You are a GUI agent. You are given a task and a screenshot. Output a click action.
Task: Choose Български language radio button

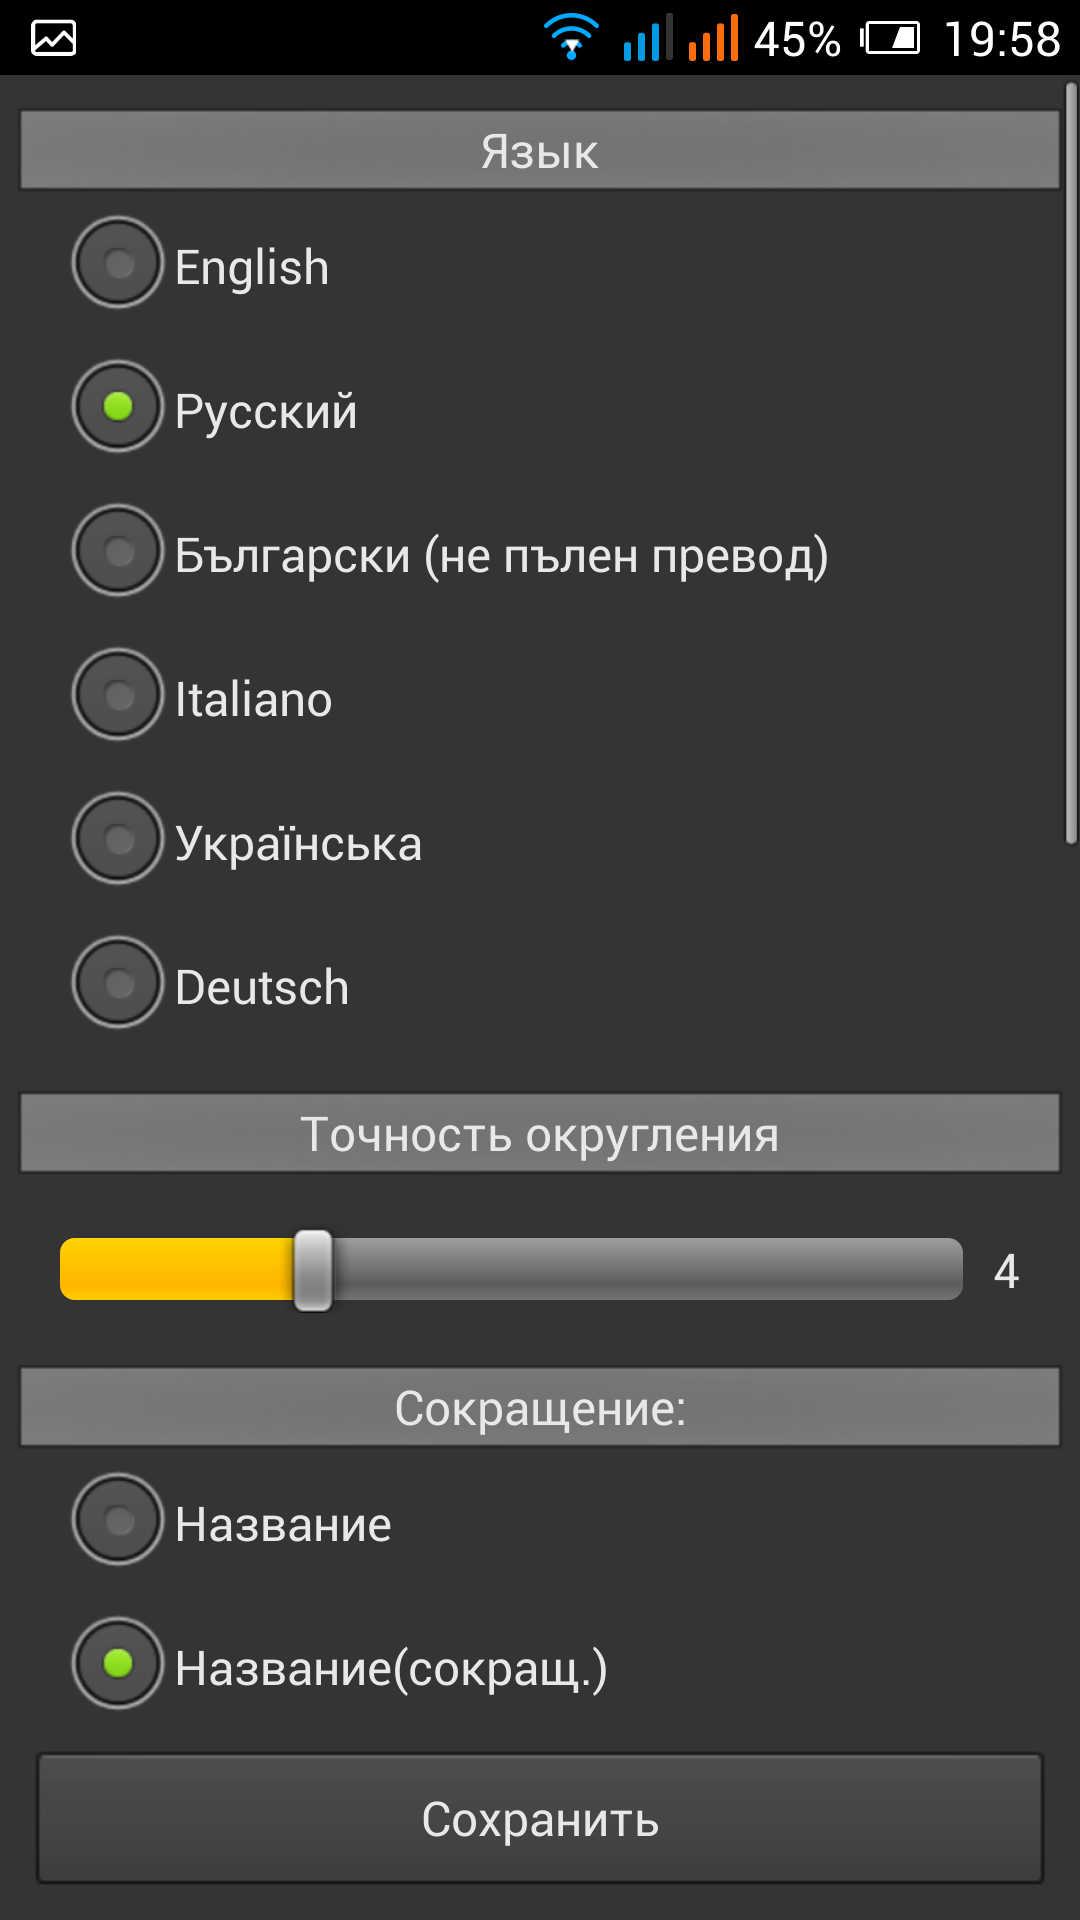(x=118, y=551)
